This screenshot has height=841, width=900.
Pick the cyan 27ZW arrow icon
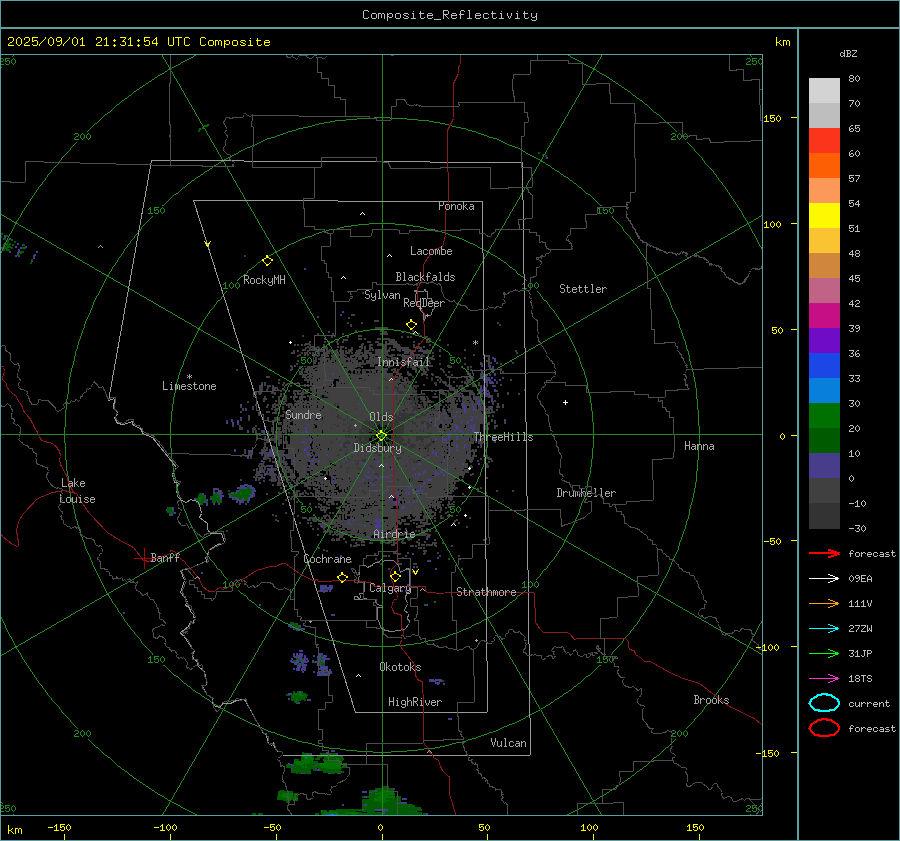pyautogui.click(x=824, y=629)
